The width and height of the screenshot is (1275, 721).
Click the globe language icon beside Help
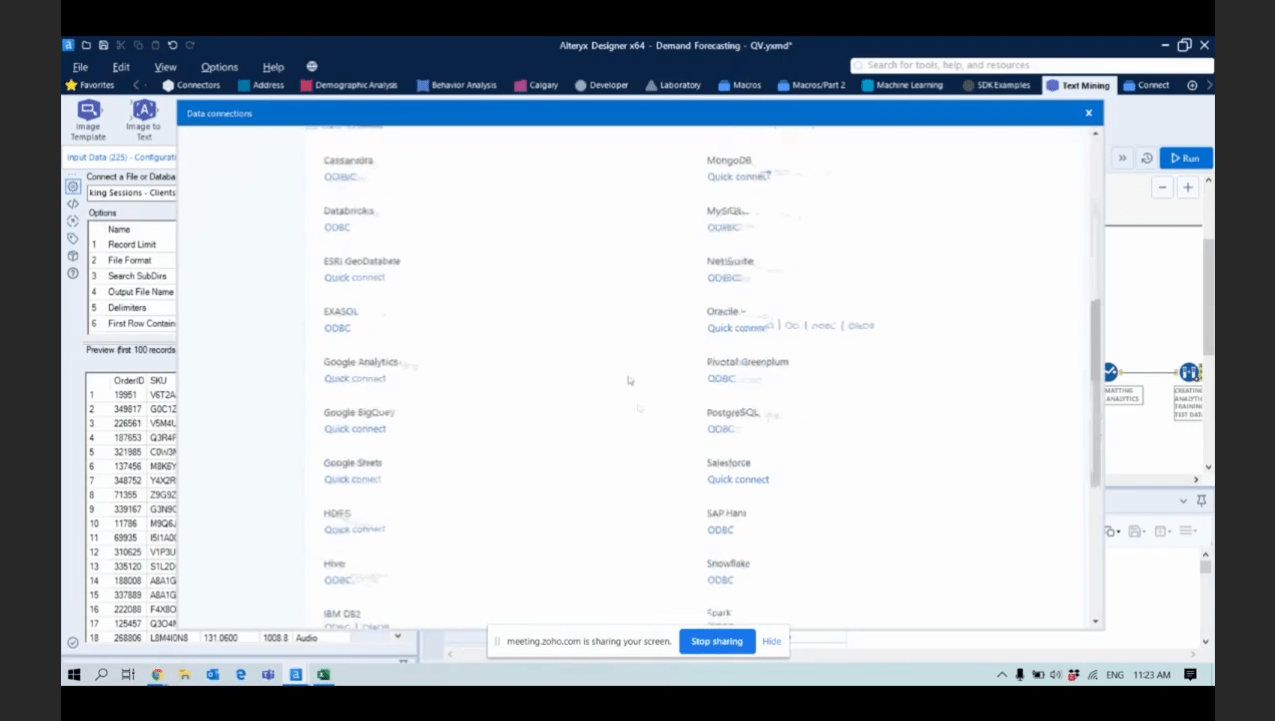[312, 67]
